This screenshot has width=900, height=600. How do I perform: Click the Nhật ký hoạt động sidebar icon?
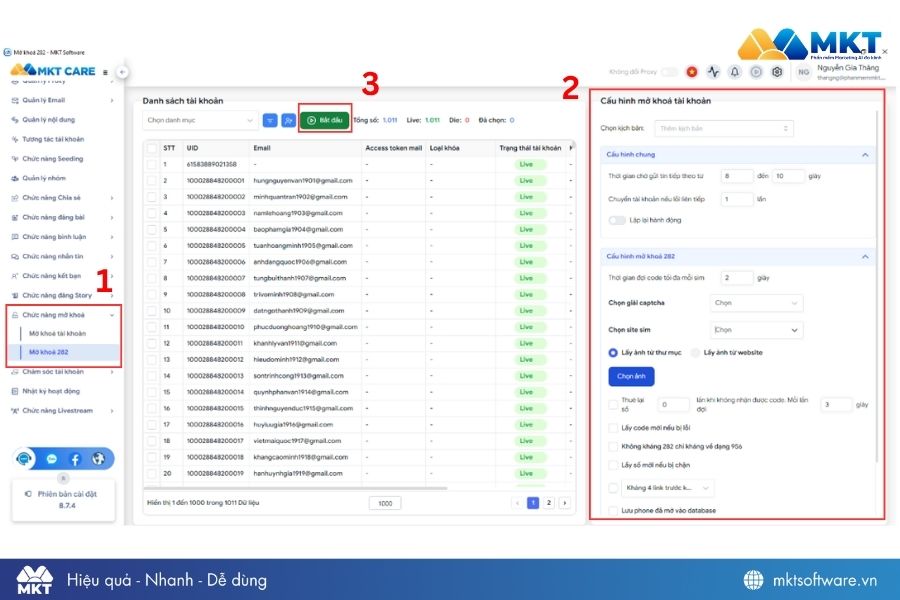pyautogui.click(x=15, y=391)
